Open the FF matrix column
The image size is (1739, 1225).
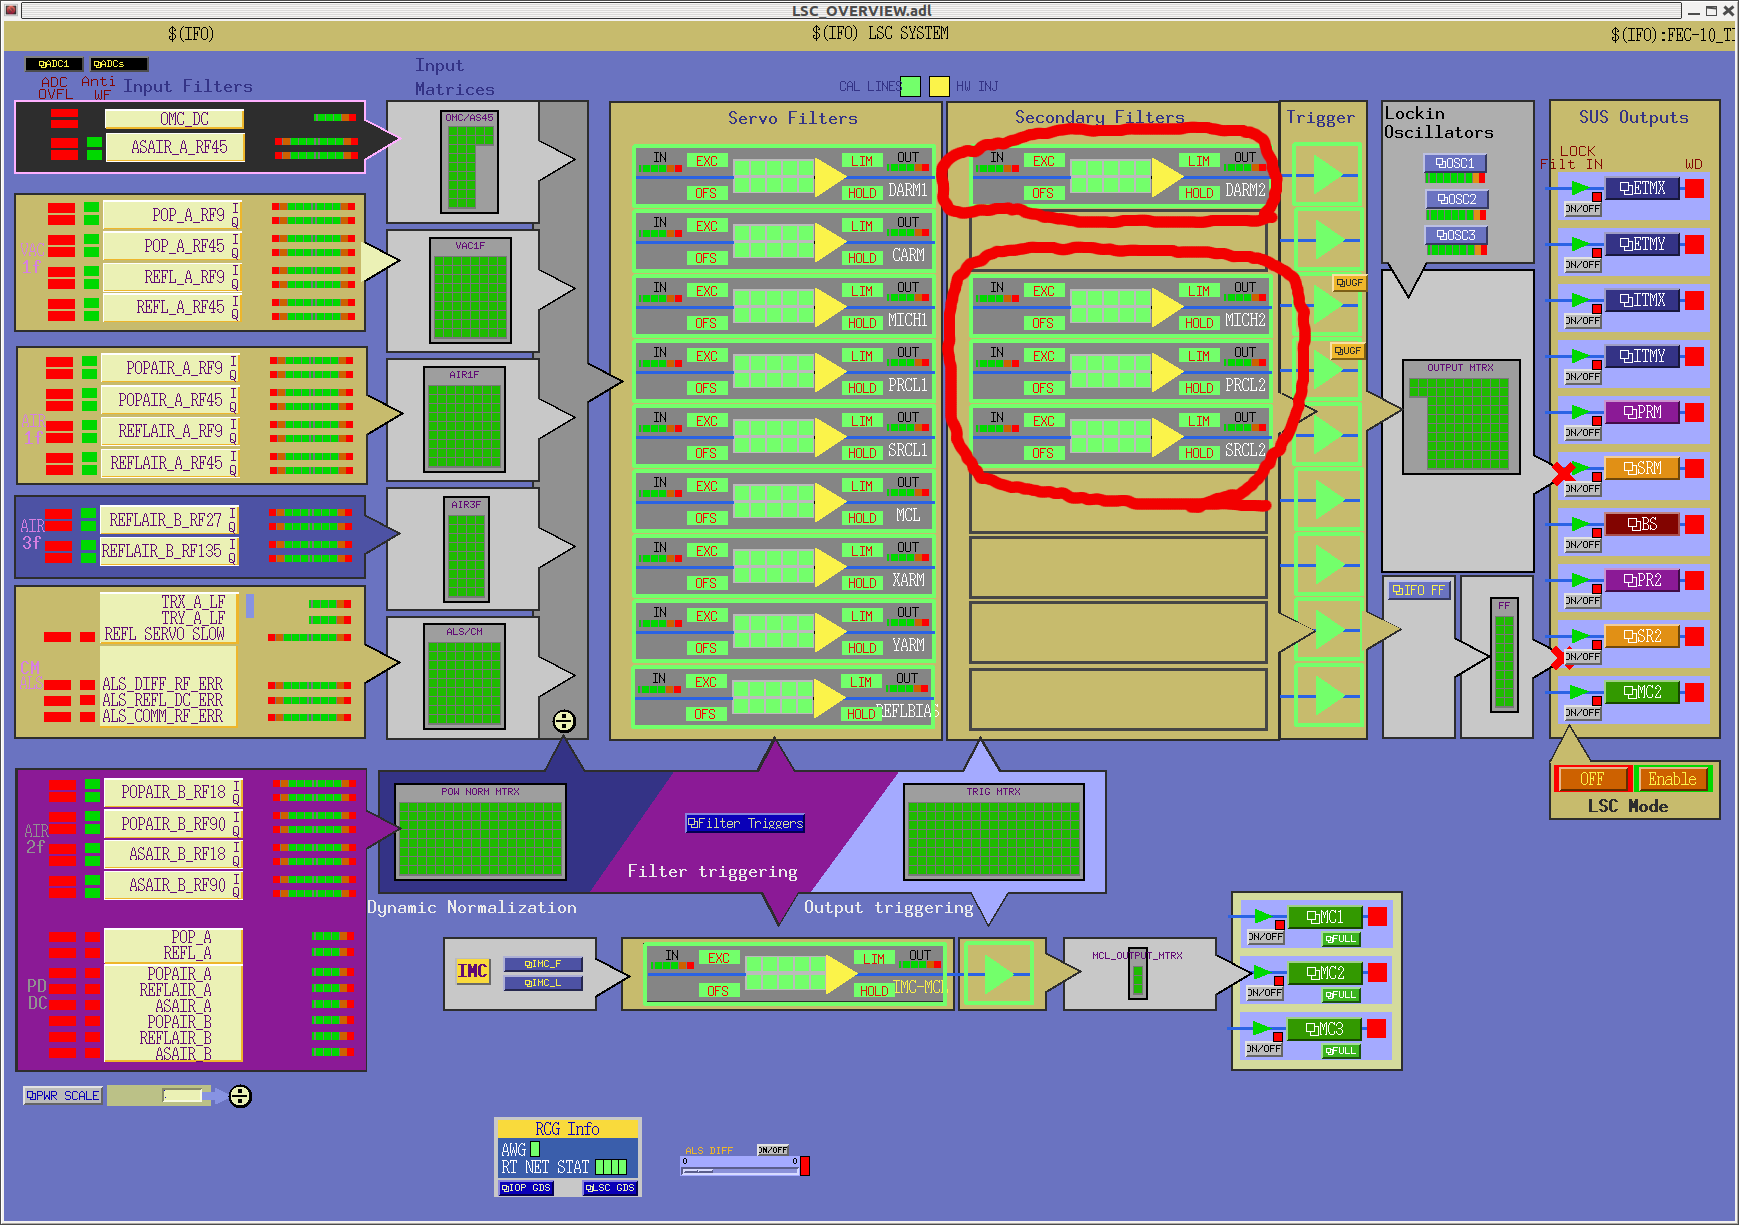coord(1504,655)
